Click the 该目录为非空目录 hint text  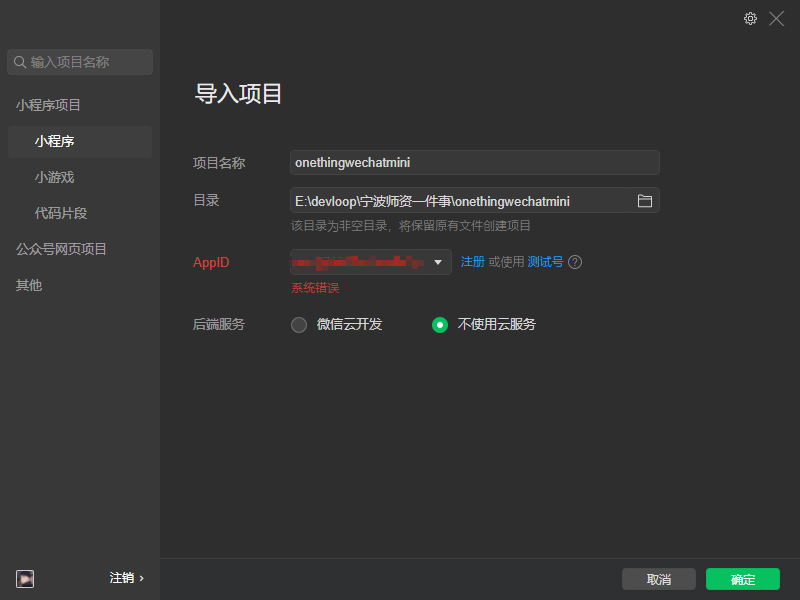[411, 226]
